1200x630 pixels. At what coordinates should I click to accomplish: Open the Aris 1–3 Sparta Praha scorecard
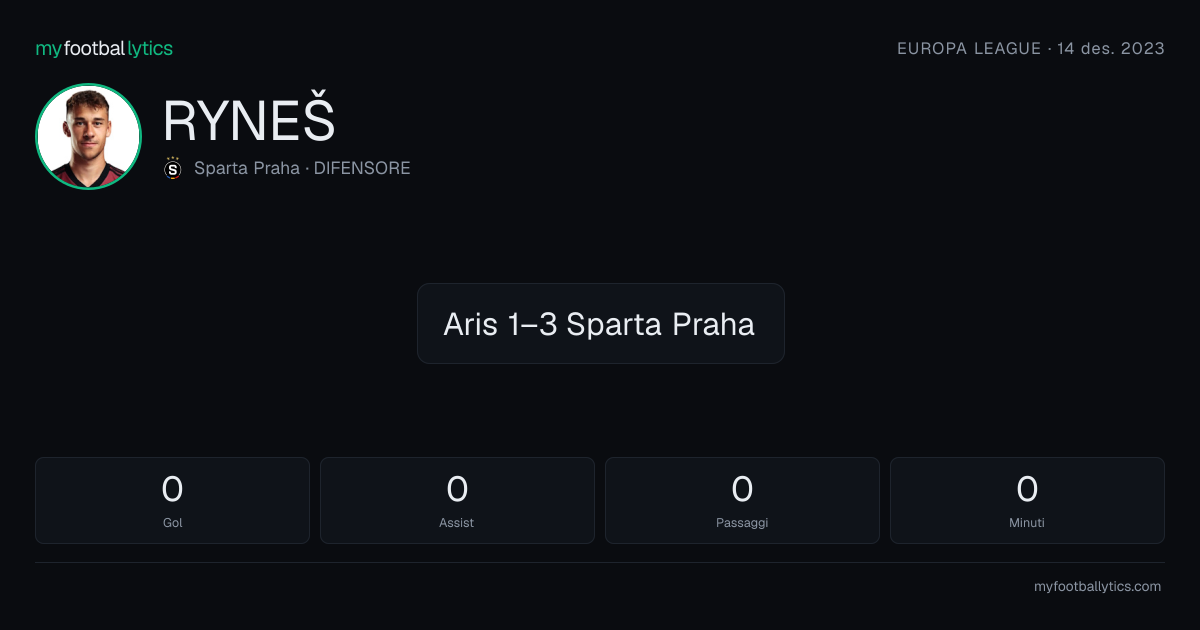[600, 323]
